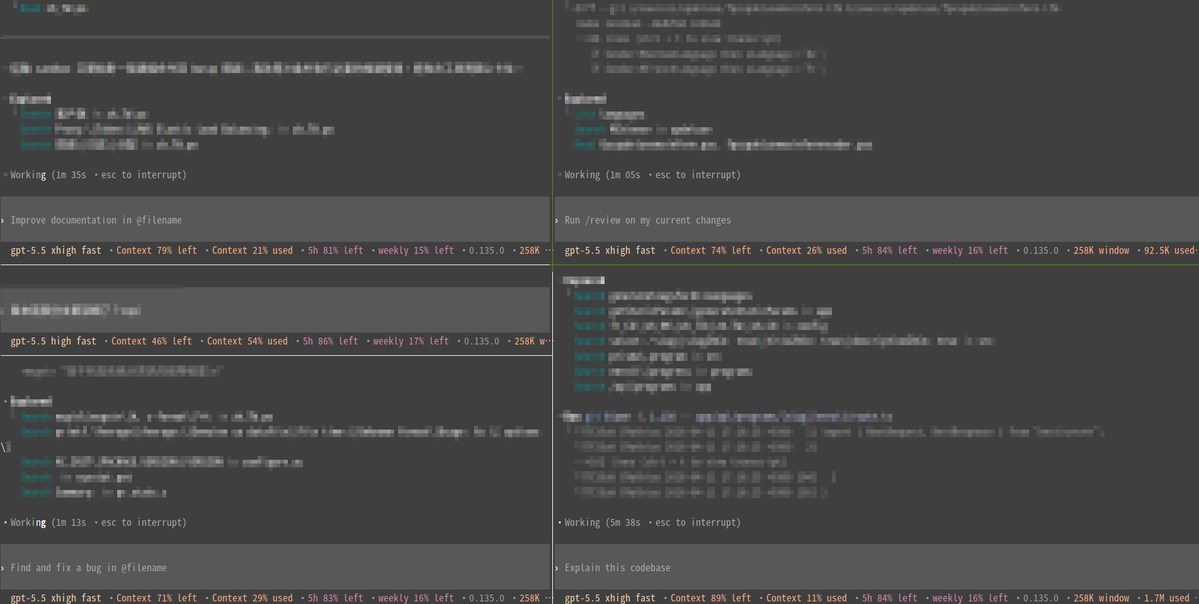Click 'Context 29% used' status entry
Screen dimensions: 1199x604
coord(252,599)
